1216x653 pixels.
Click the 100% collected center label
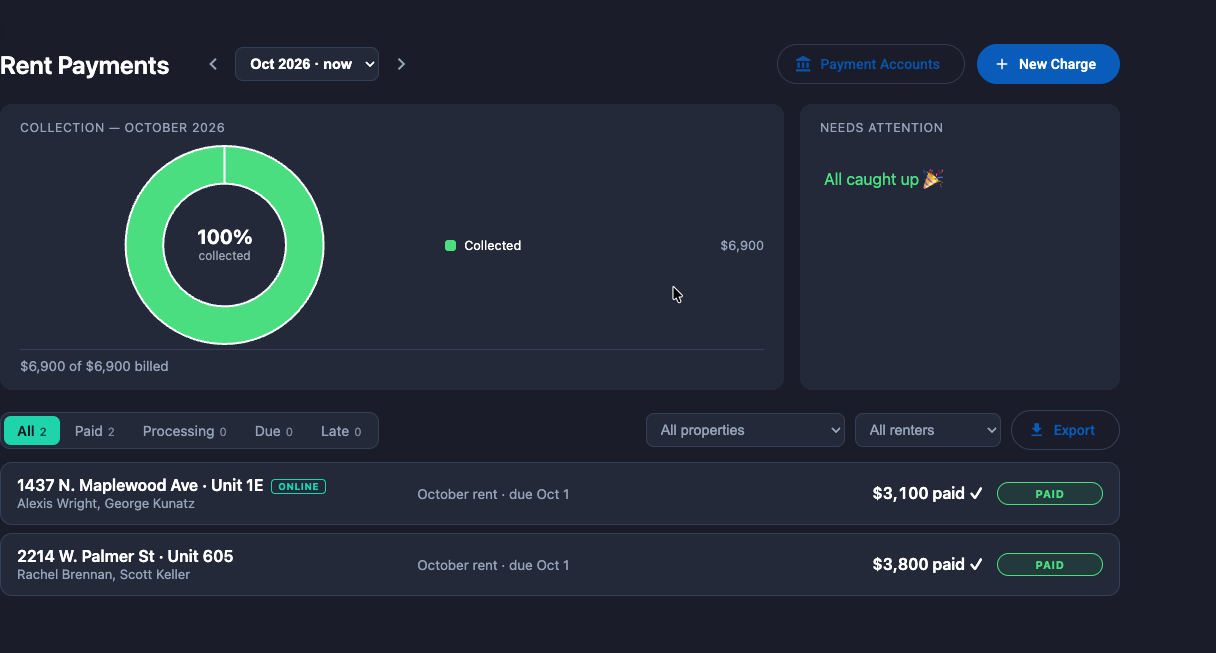(x=225, y=245)
